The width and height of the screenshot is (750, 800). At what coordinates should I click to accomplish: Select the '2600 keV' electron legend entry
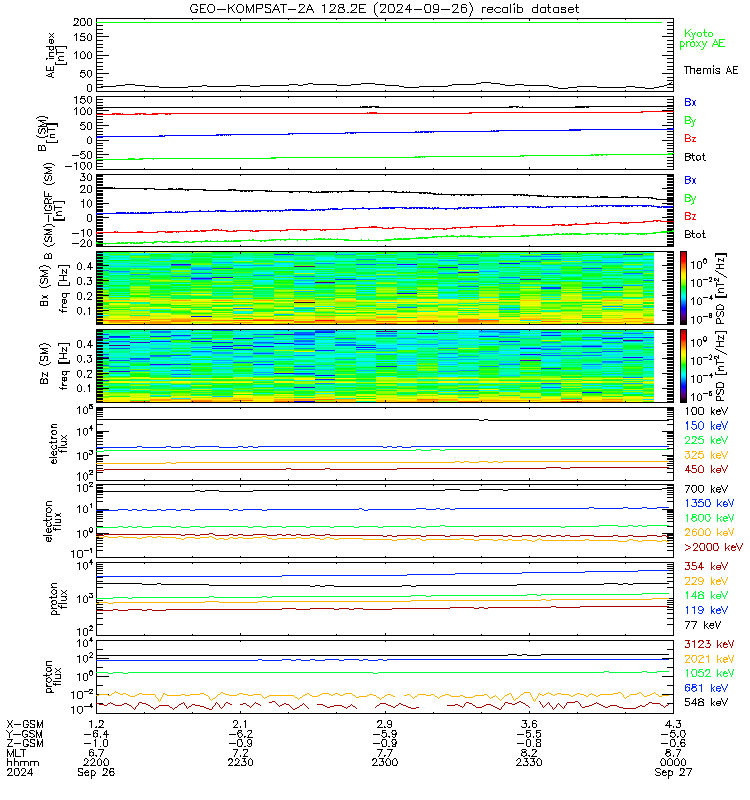pos(709,532)
